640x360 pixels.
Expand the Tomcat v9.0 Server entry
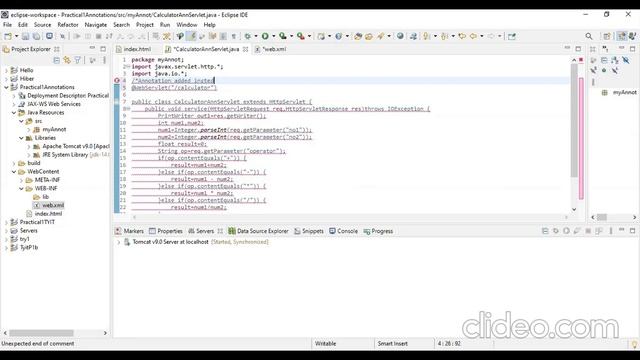tap(119, 242)
